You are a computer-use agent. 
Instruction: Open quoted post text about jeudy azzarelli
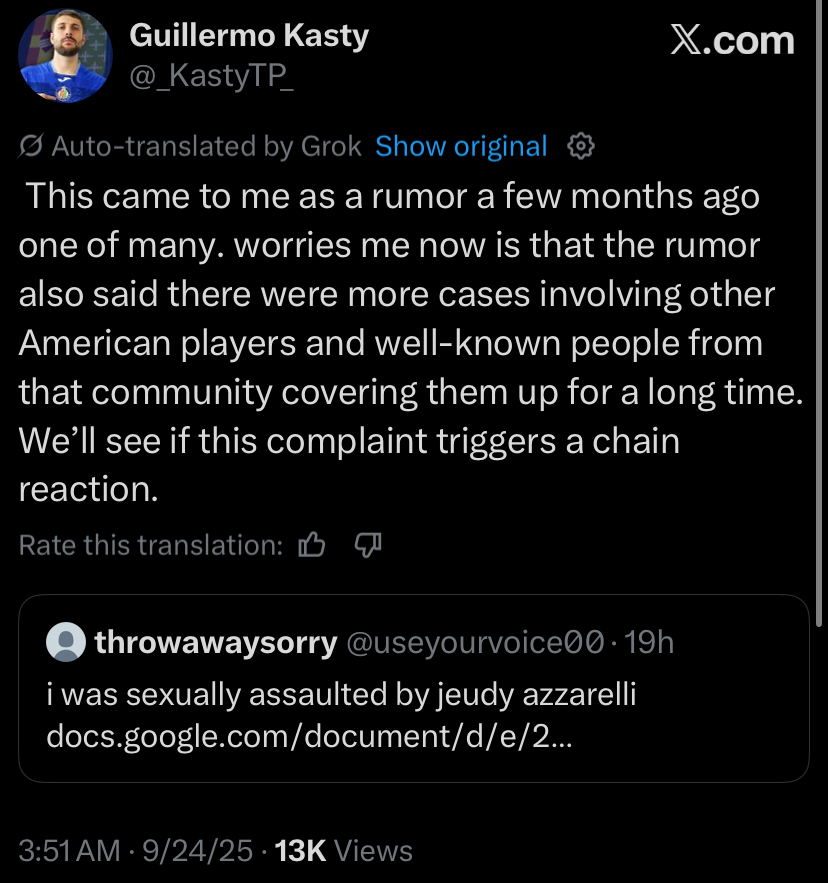[341, 694]
